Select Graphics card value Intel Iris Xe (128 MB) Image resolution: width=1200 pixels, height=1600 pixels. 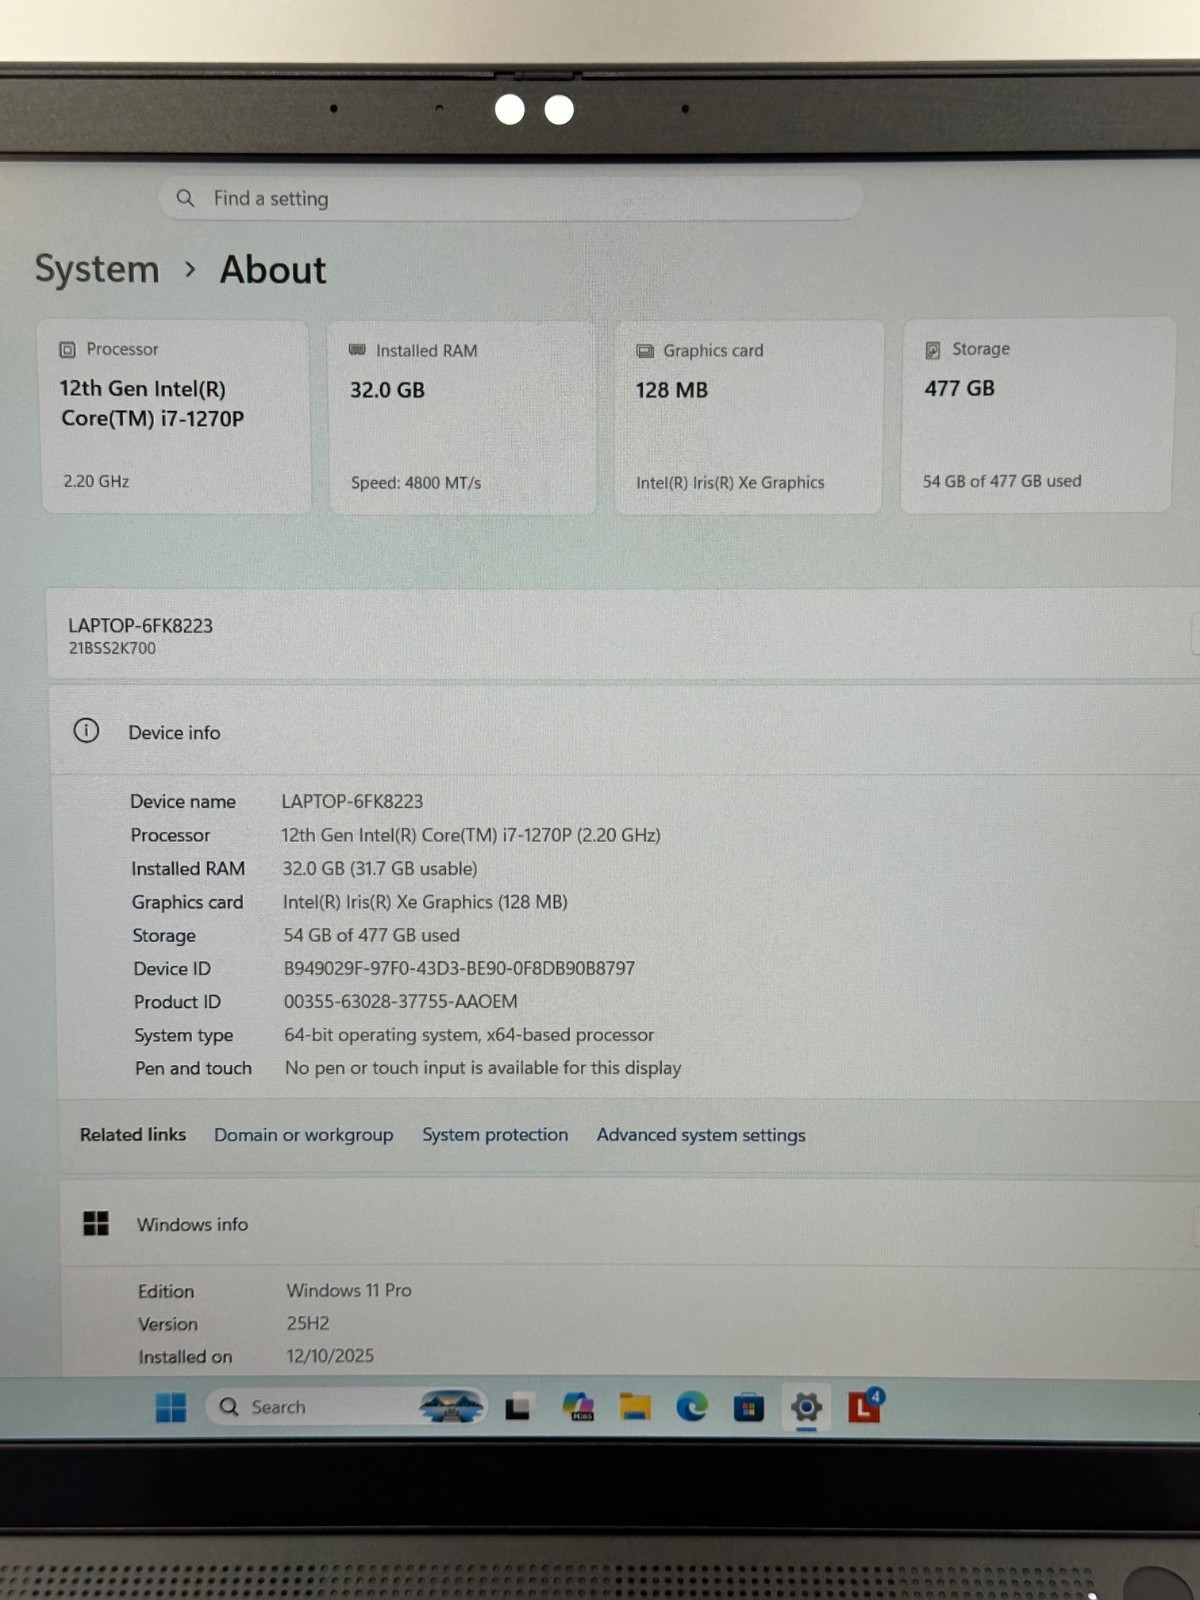425,901
